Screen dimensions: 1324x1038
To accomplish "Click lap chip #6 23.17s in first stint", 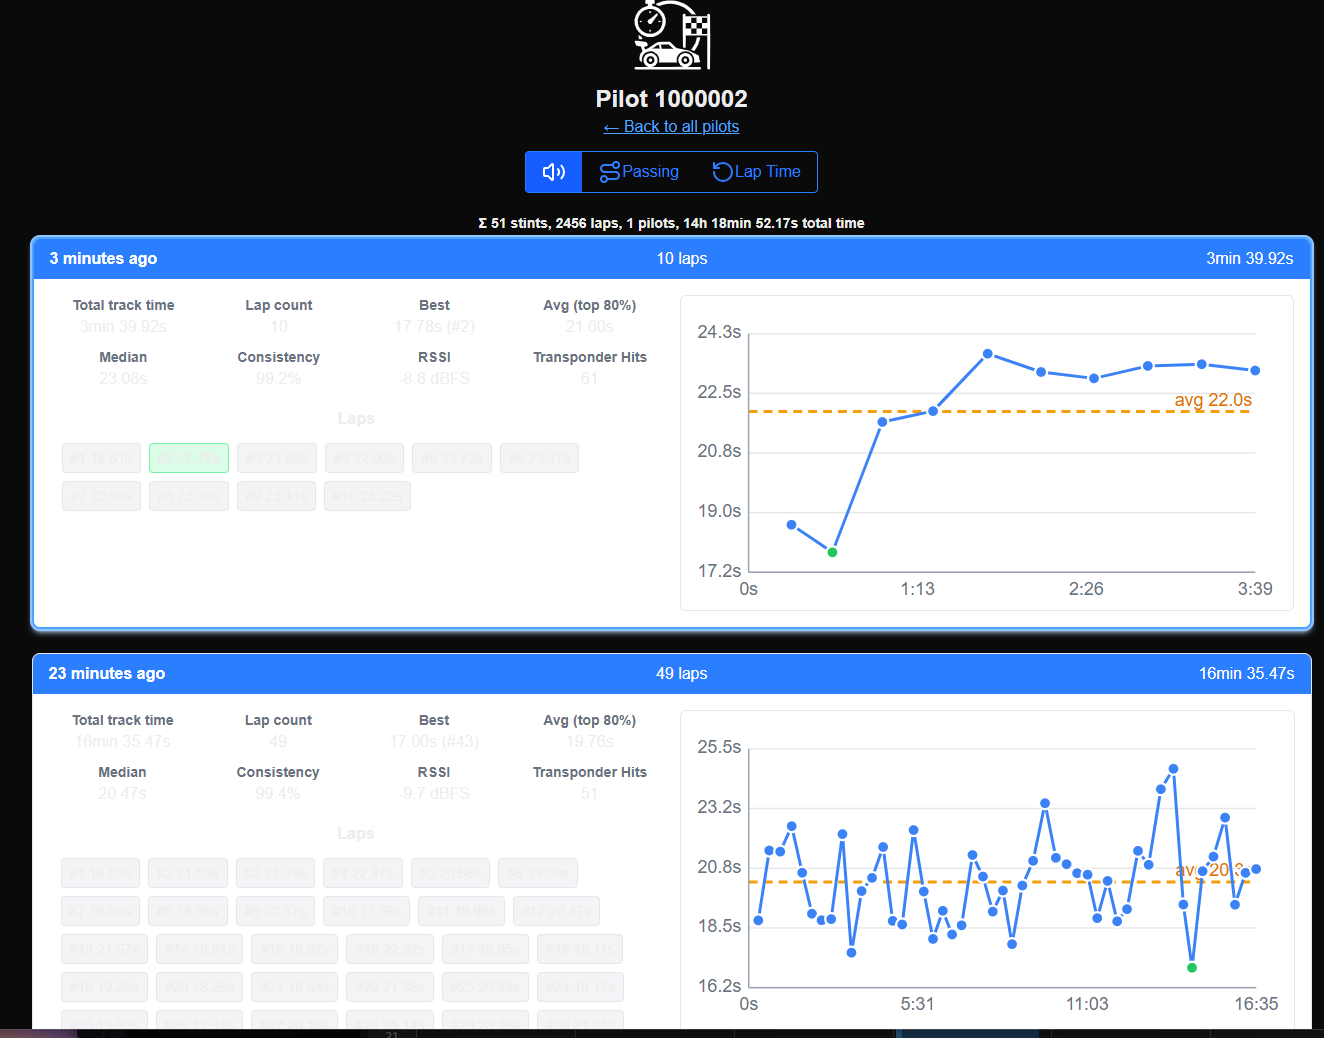I will coord(539,458).
